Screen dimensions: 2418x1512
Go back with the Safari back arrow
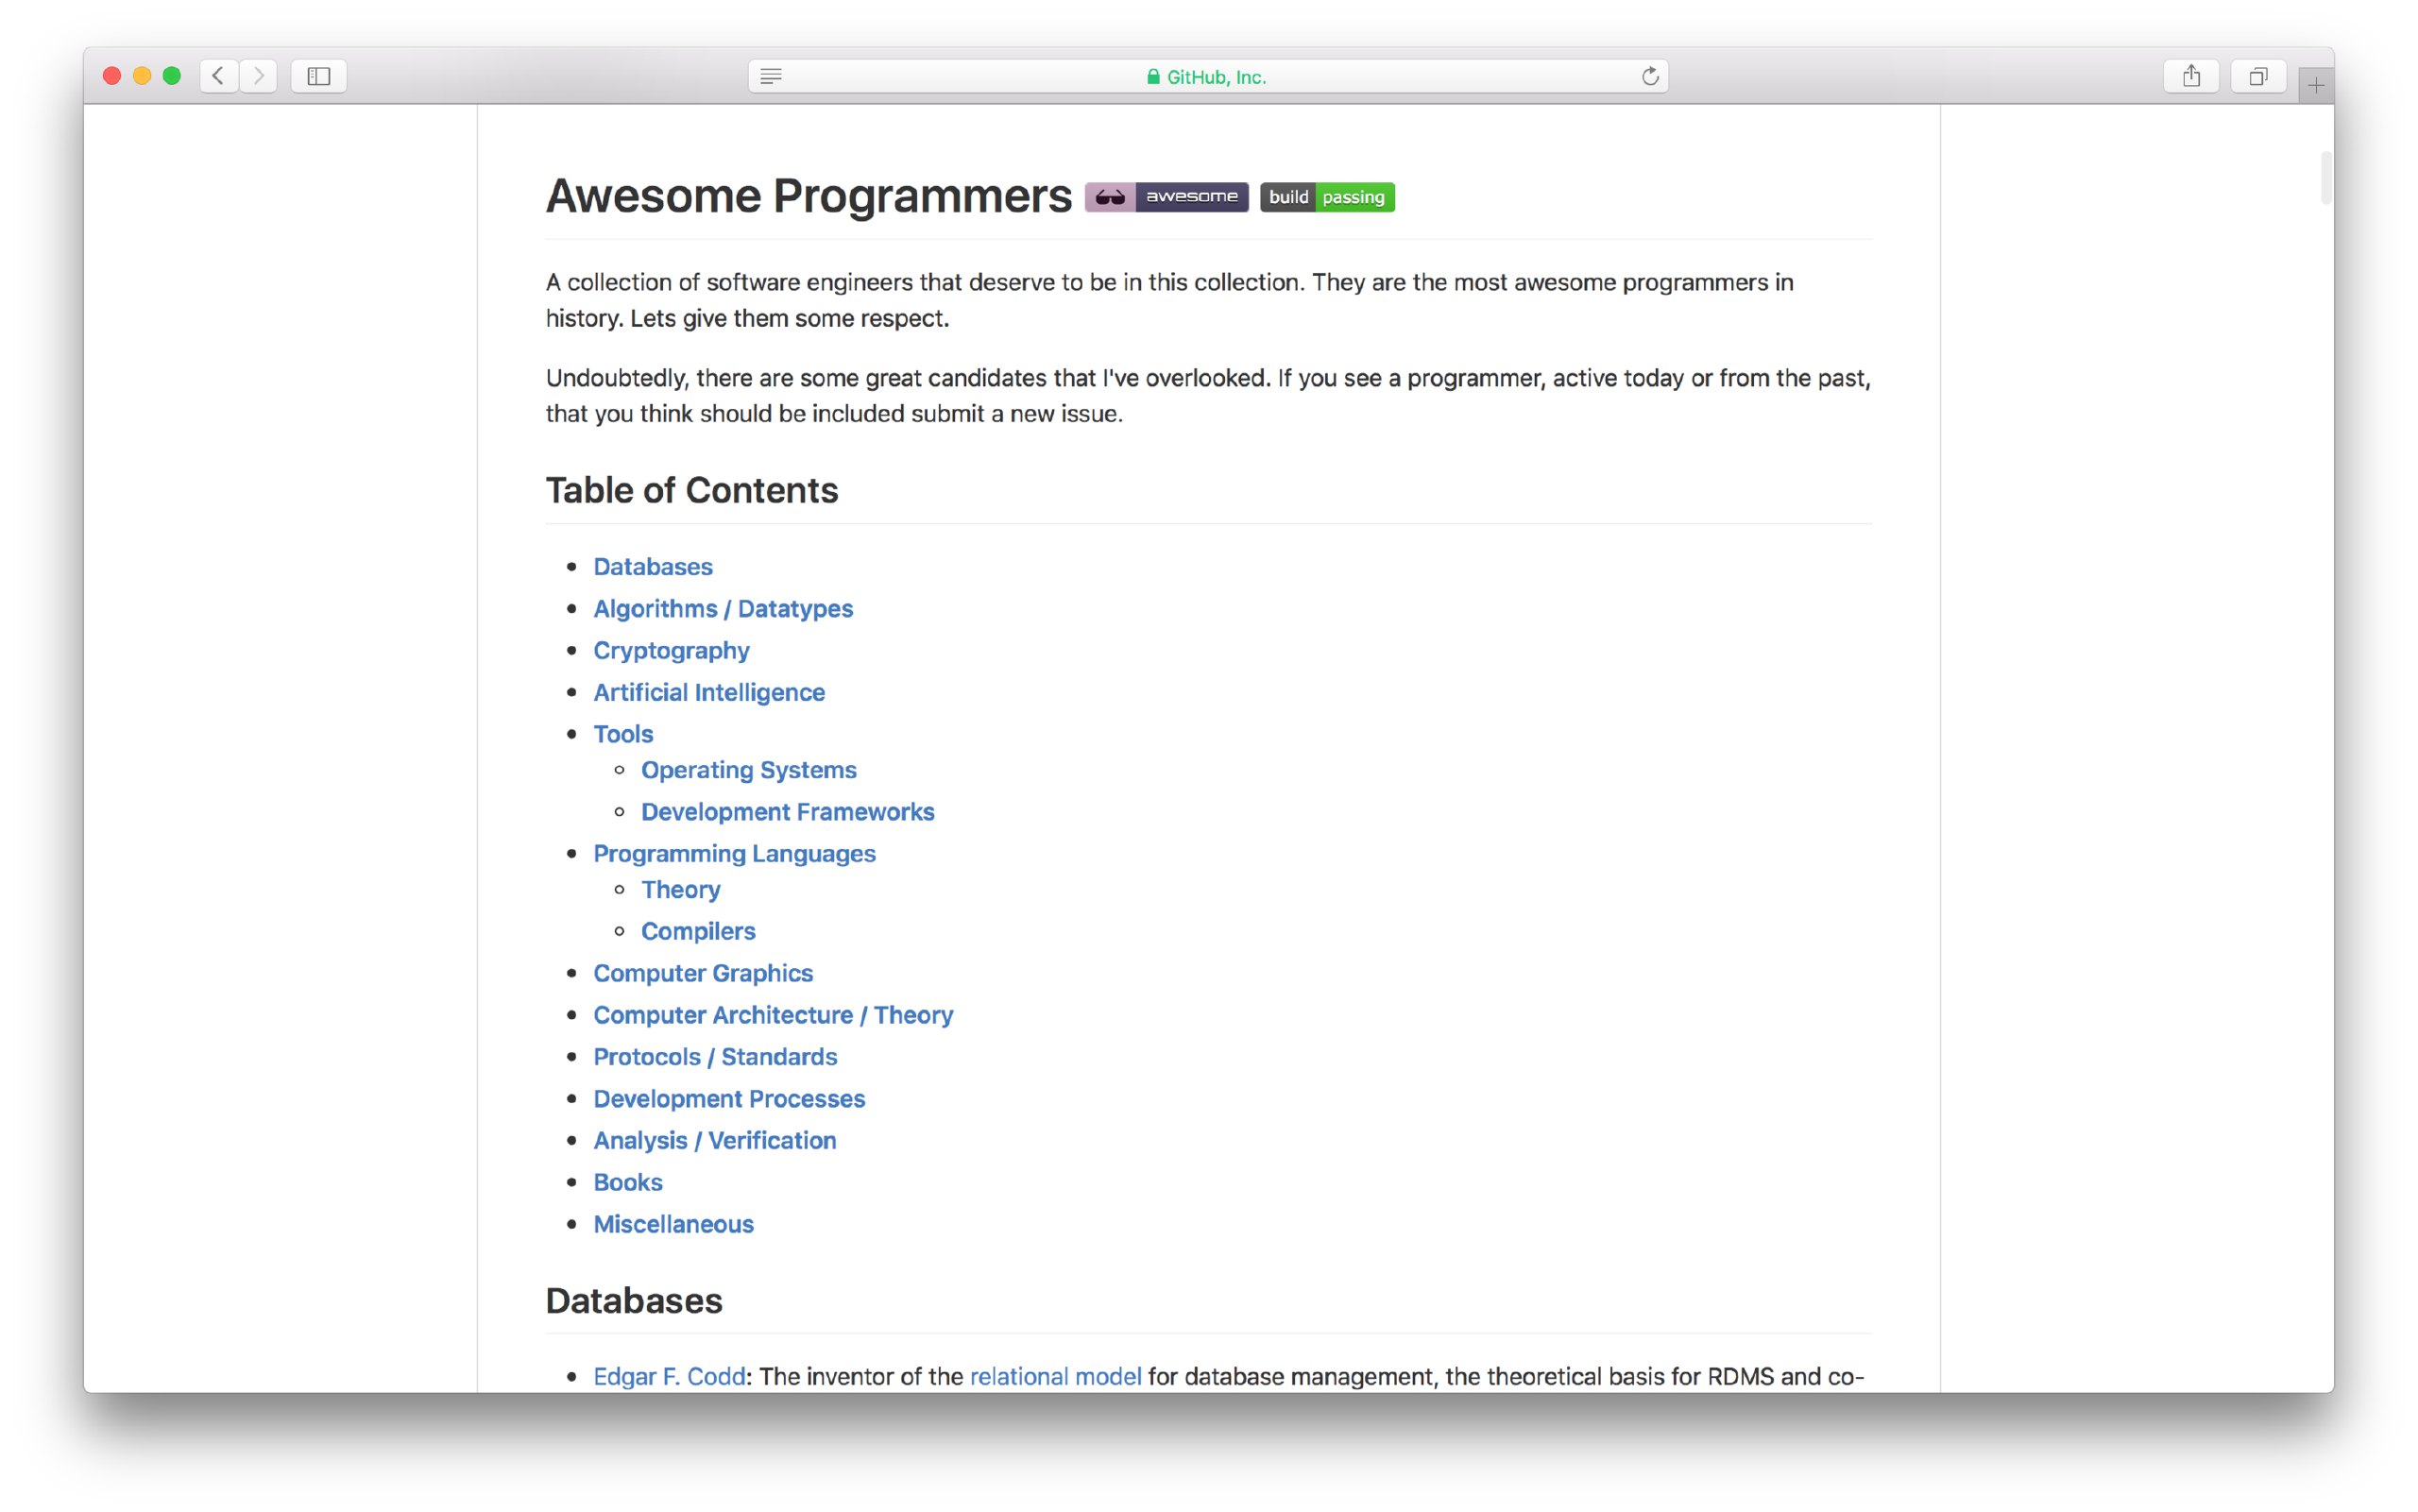click(x=218, y=76)
